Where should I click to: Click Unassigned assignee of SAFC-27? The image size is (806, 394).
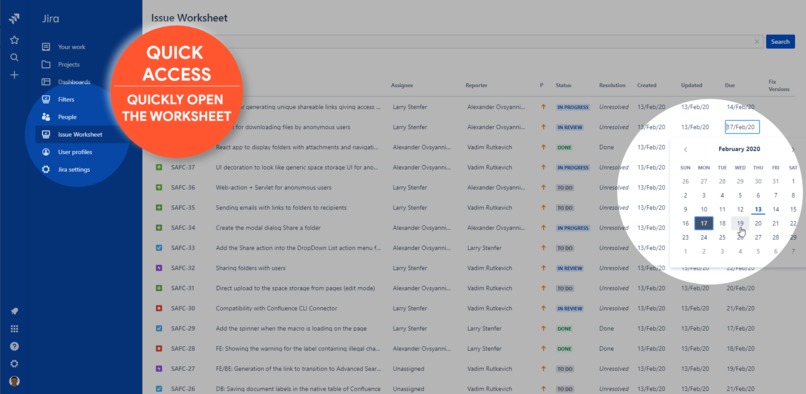[407, 369]
